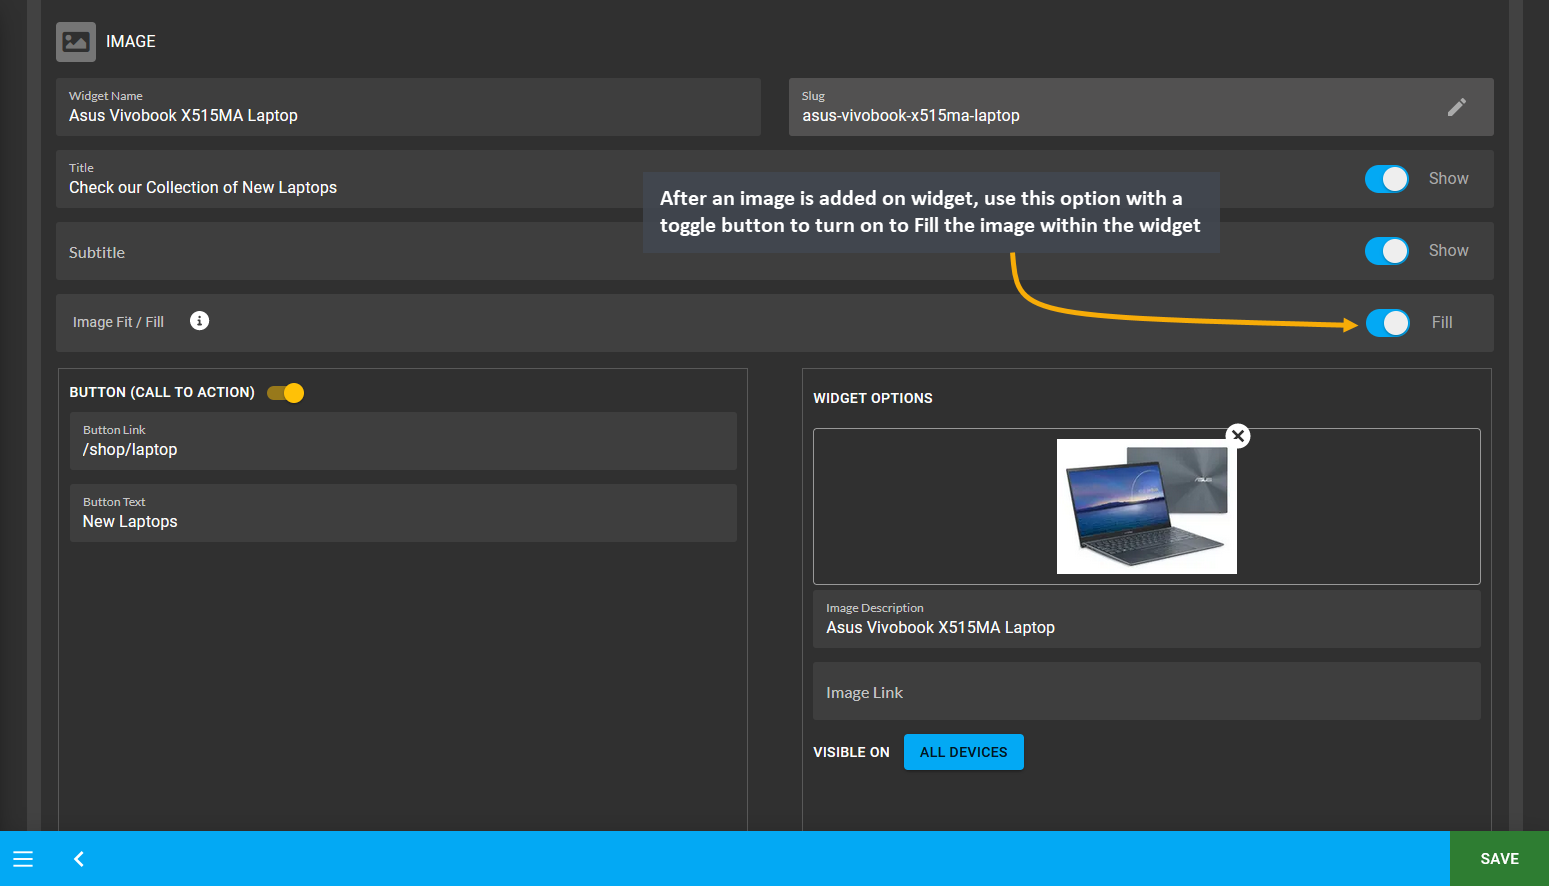Click the IMAGE heading text
This screenshot has height=886, width=1549.
[131, 41]
